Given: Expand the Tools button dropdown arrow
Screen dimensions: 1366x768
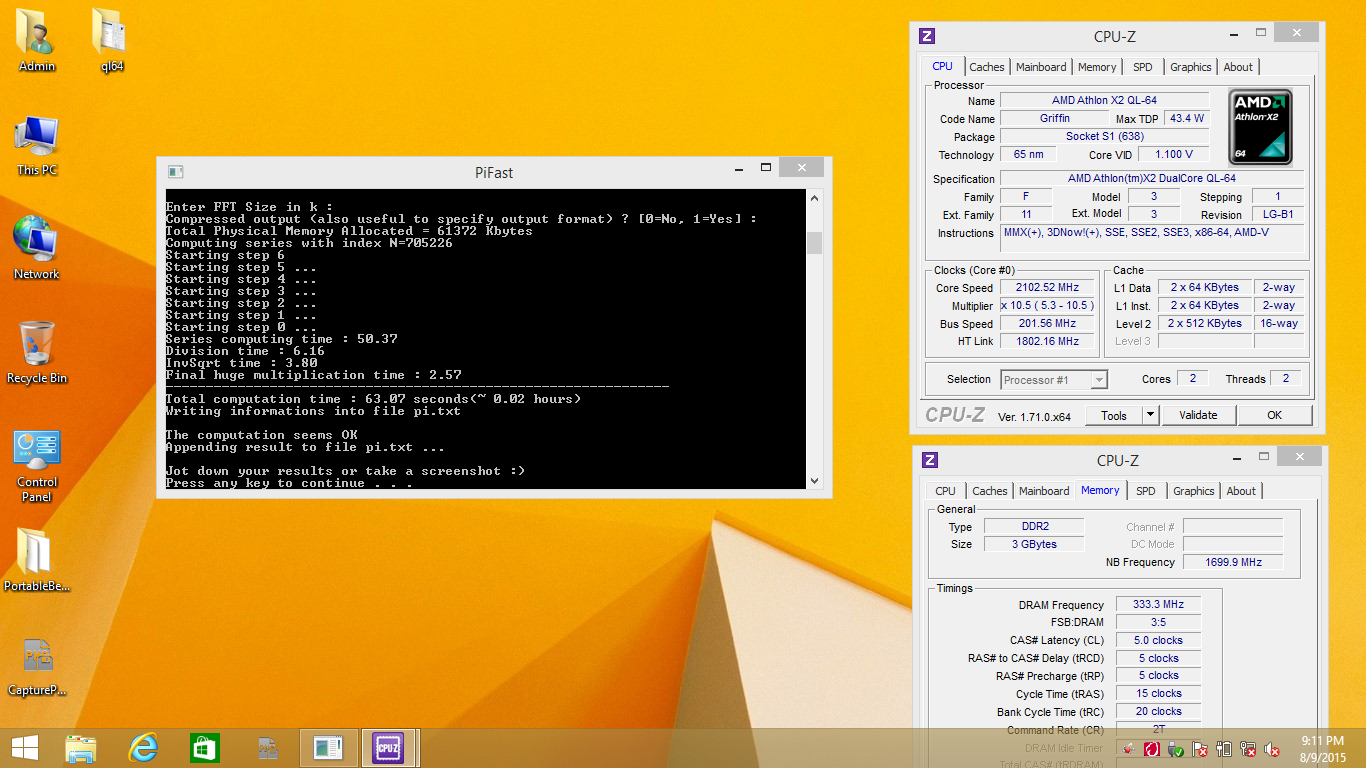Looking at the screenshot, I should 1150,415.
